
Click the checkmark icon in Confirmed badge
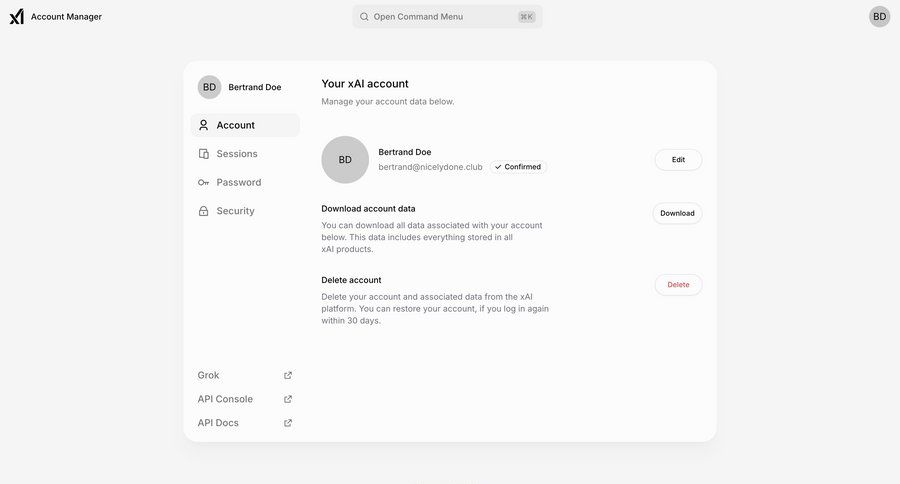(498, 167)
